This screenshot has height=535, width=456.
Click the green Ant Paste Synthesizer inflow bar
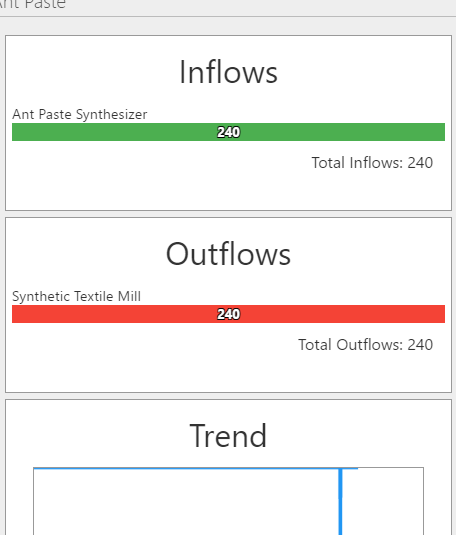[228, 132]
